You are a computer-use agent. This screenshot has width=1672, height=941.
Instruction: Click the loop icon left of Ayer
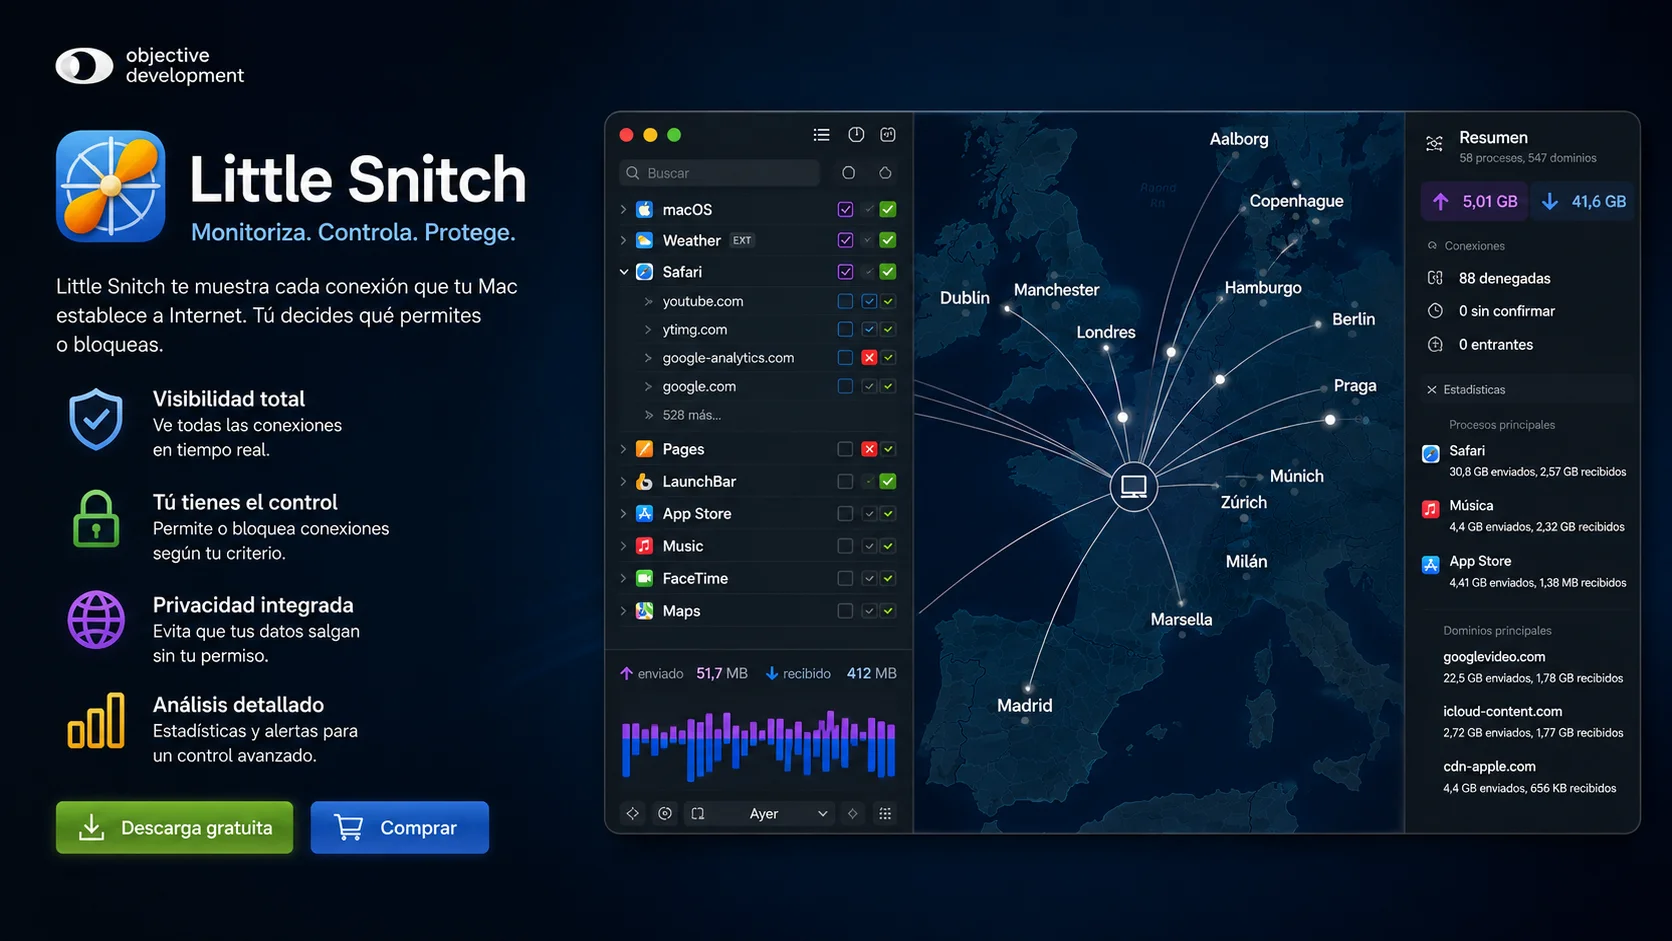point(698,814)
